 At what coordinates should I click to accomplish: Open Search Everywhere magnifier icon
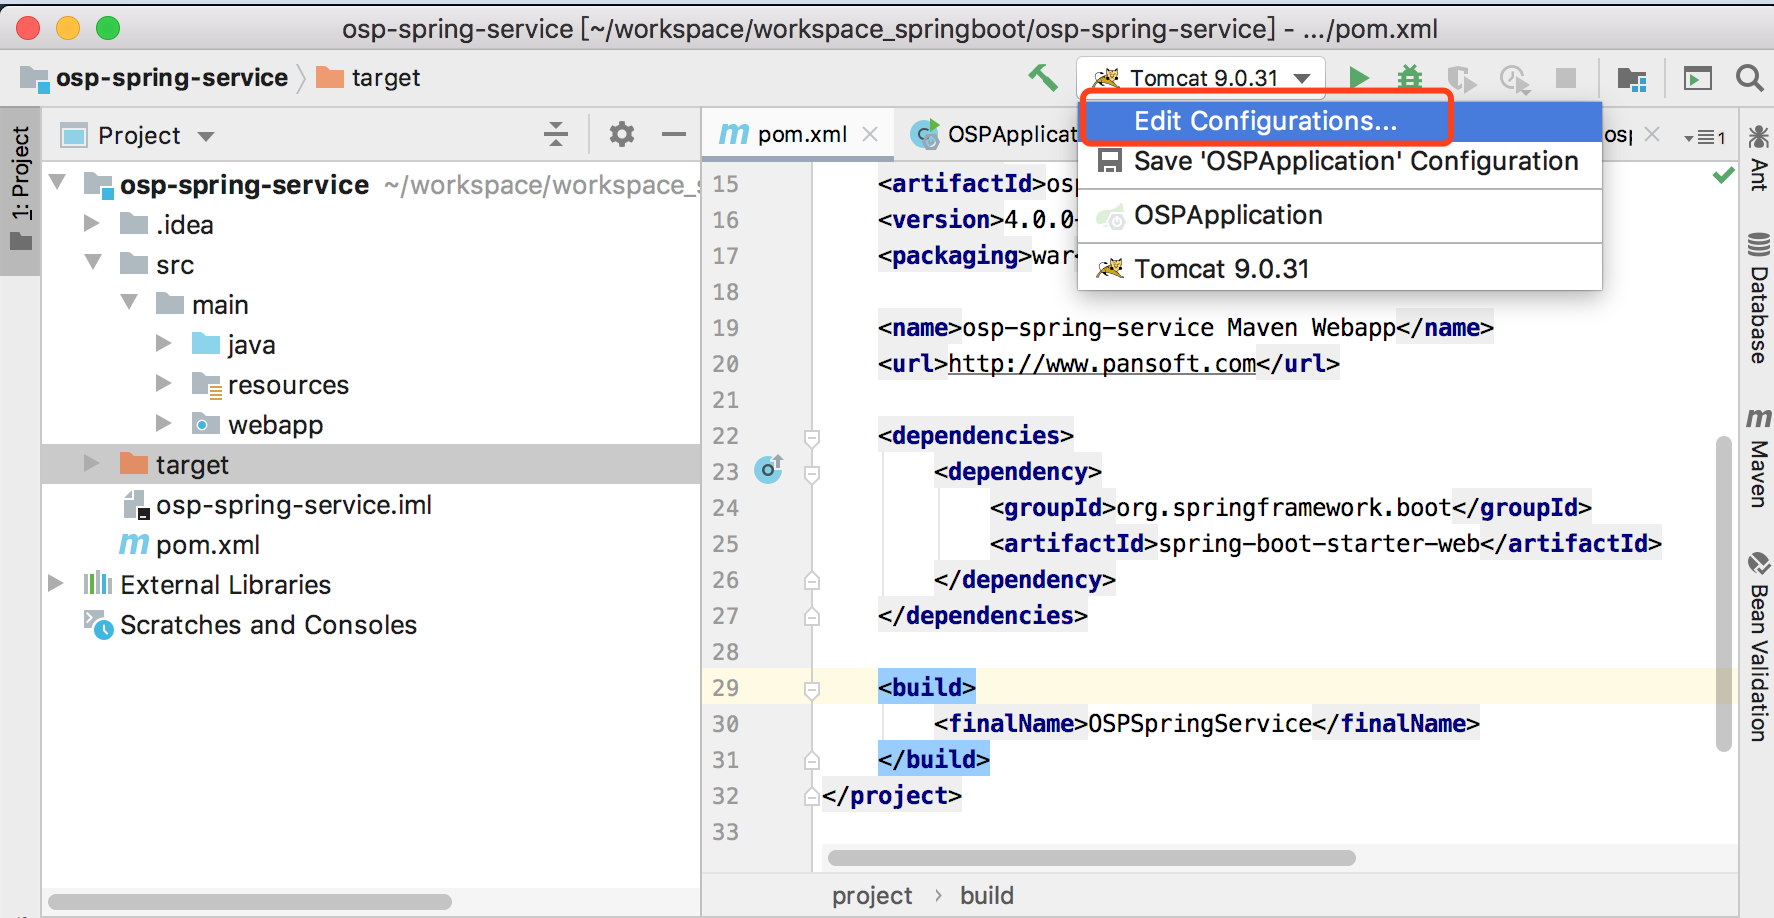pyautogui.click(x=1749, y=78)
